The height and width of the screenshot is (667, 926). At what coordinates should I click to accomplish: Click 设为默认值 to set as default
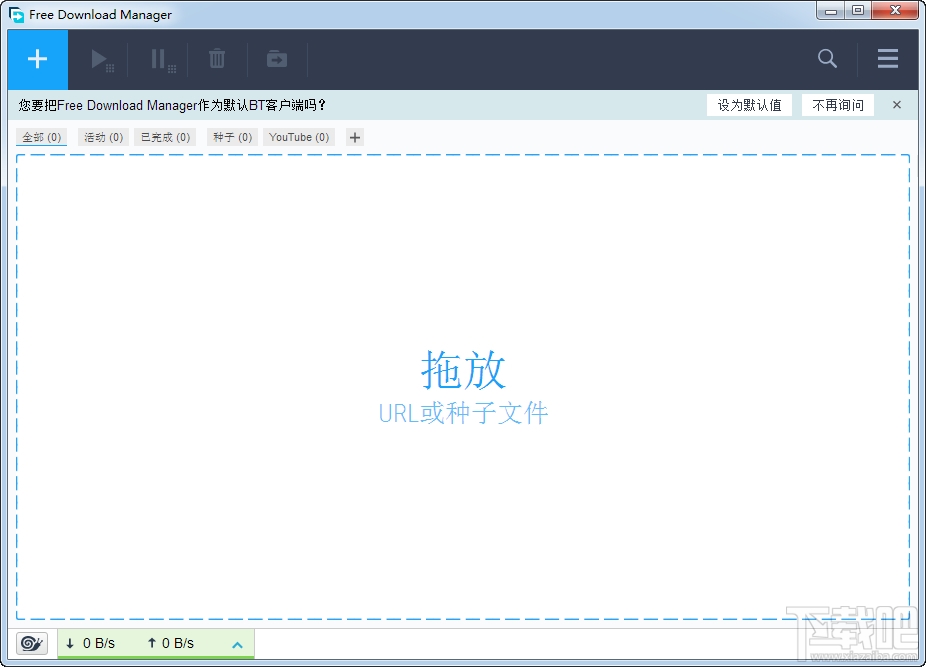click(749, 104)
